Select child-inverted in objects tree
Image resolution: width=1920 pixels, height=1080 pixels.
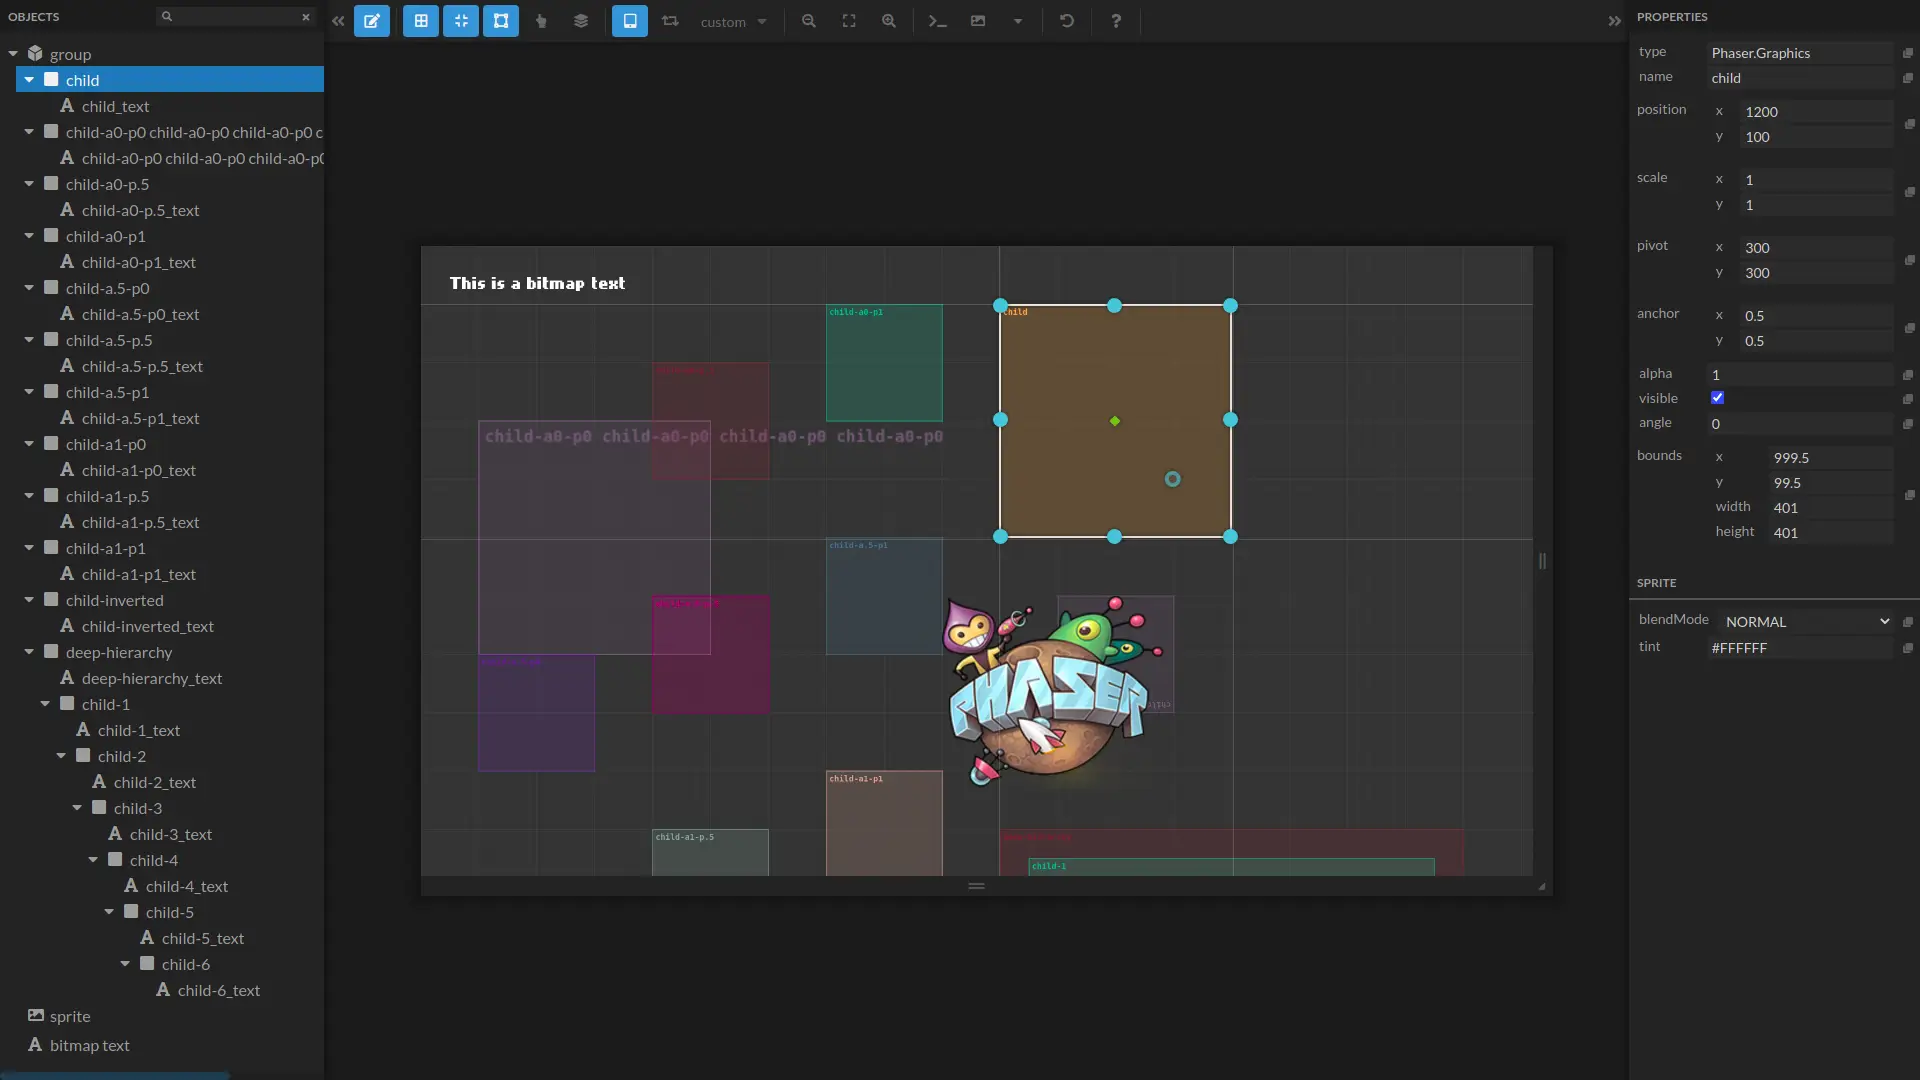tap(114, 600)
